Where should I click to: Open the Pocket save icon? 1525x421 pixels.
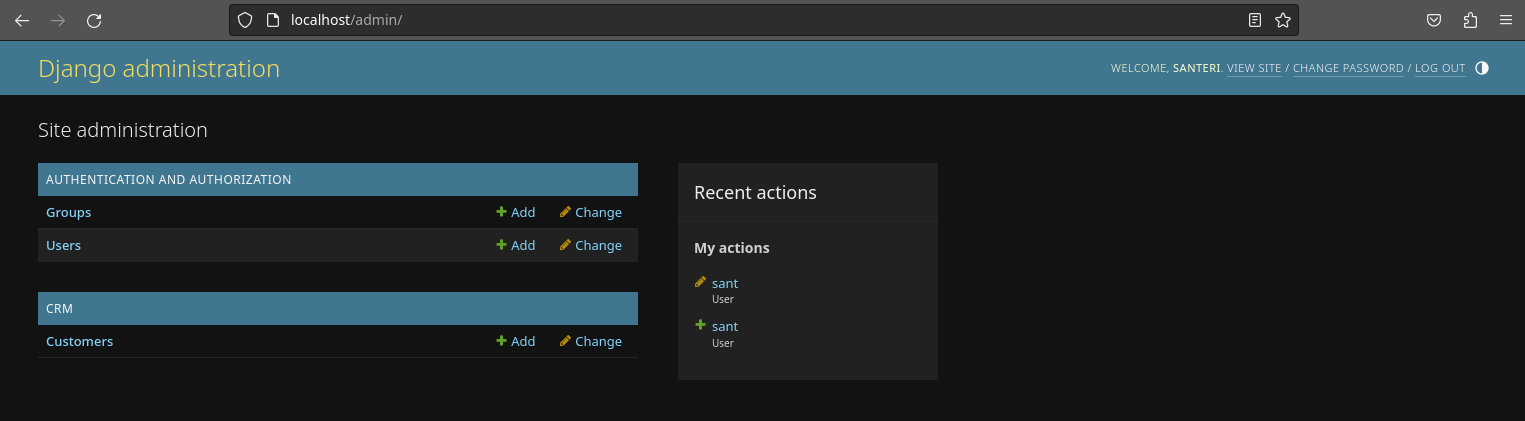(x=1433, y=20)
